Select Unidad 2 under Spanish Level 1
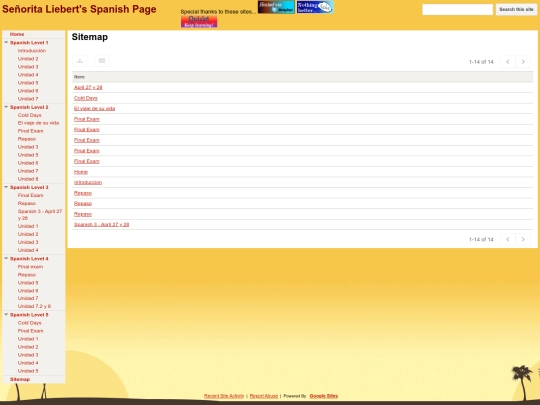Viewport: 540px width, 405px height. pyautogui.click(x=28, y=59)
